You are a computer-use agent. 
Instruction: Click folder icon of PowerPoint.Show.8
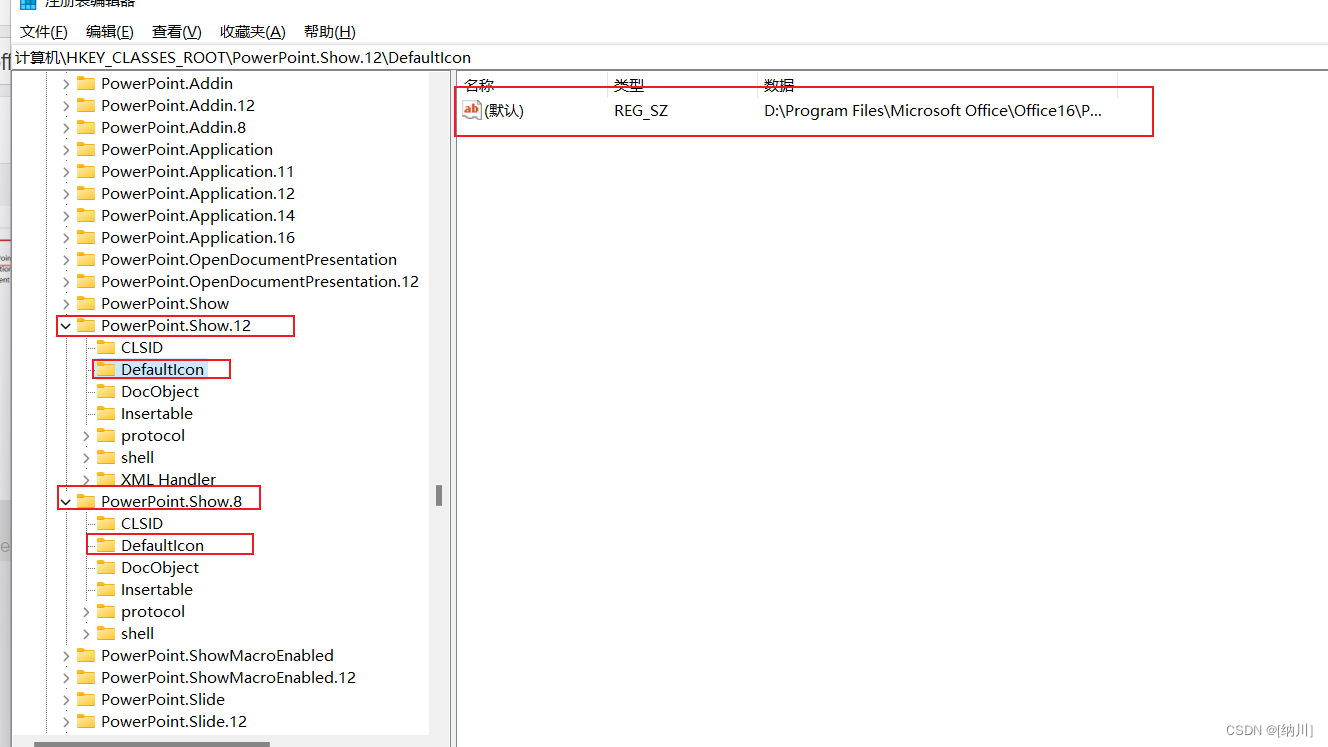click(86, 502)
